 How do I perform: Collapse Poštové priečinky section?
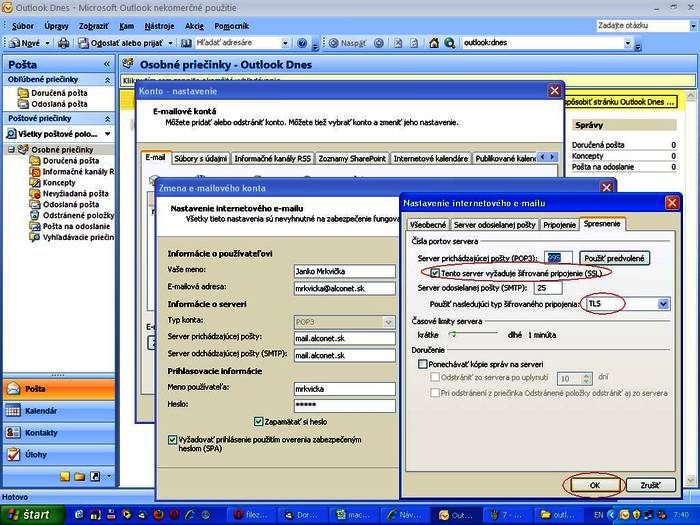click(x=108, y=119)
